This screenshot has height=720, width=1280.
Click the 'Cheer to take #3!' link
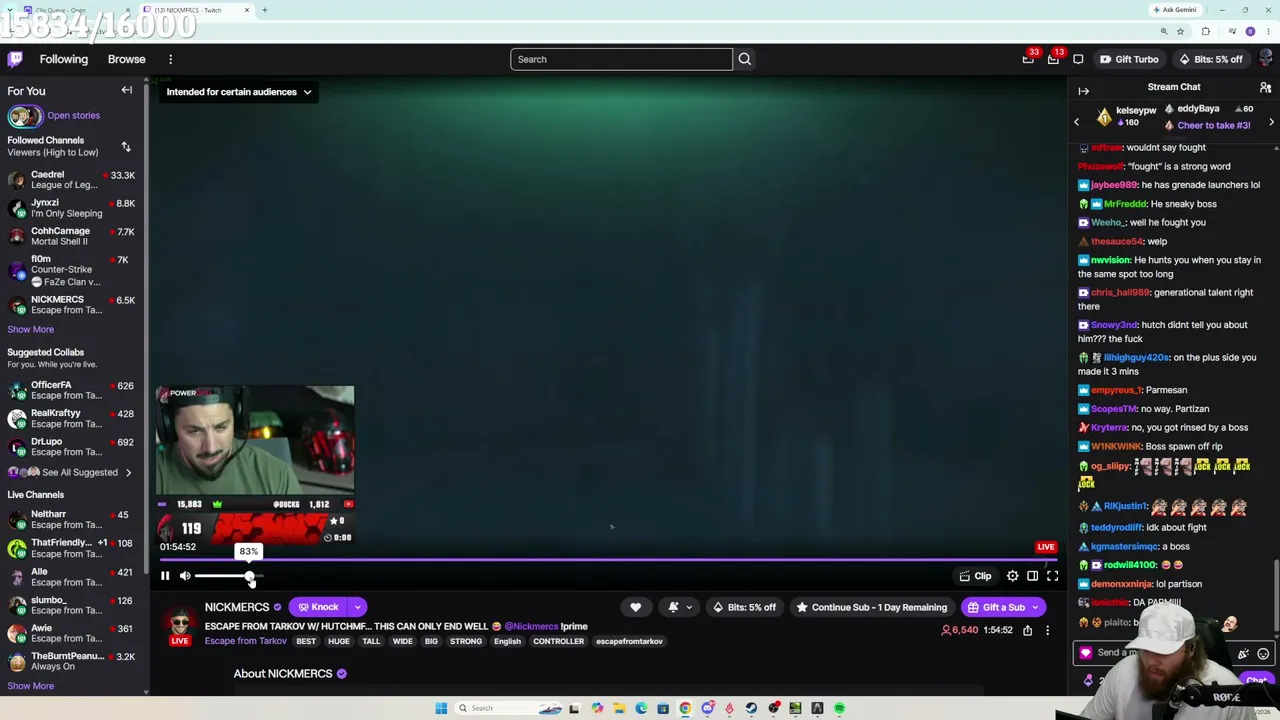pos(1213,125)
